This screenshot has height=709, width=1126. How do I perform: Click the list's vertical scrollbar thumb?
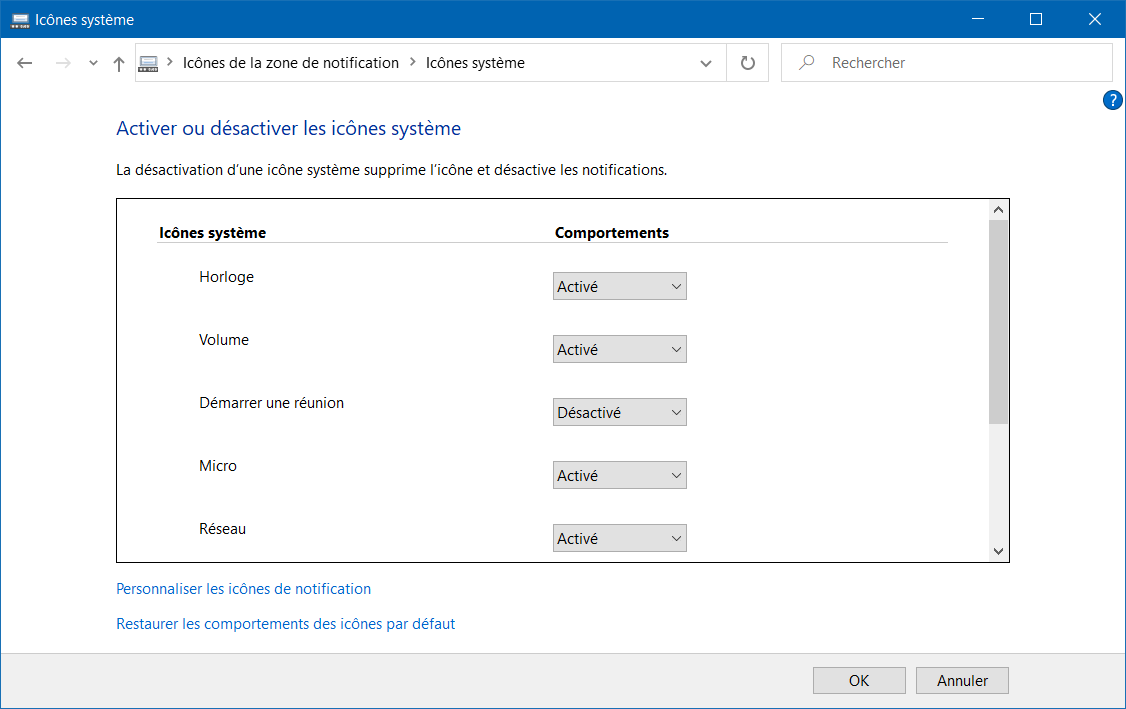(x=998, y=322)
